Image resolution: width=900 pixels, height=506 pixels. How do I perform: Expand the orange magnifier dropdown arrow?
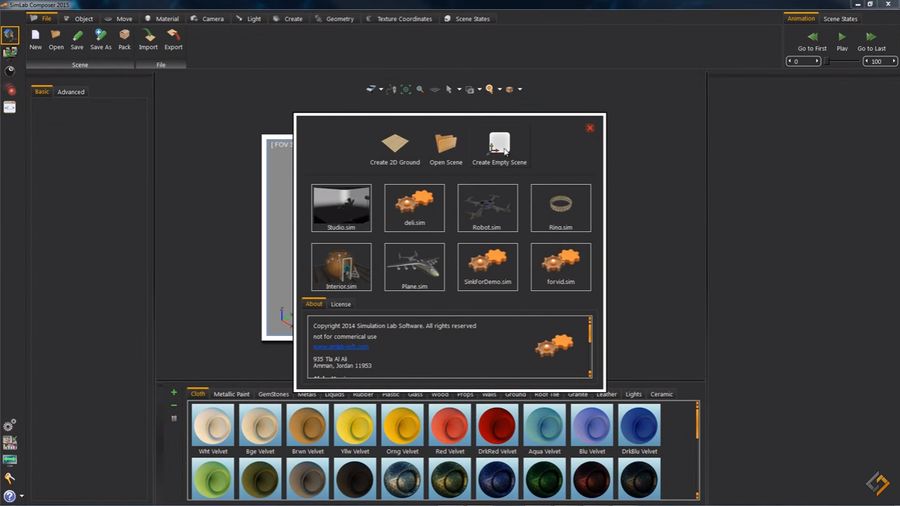pyautogui.click(x=499, y=89)
